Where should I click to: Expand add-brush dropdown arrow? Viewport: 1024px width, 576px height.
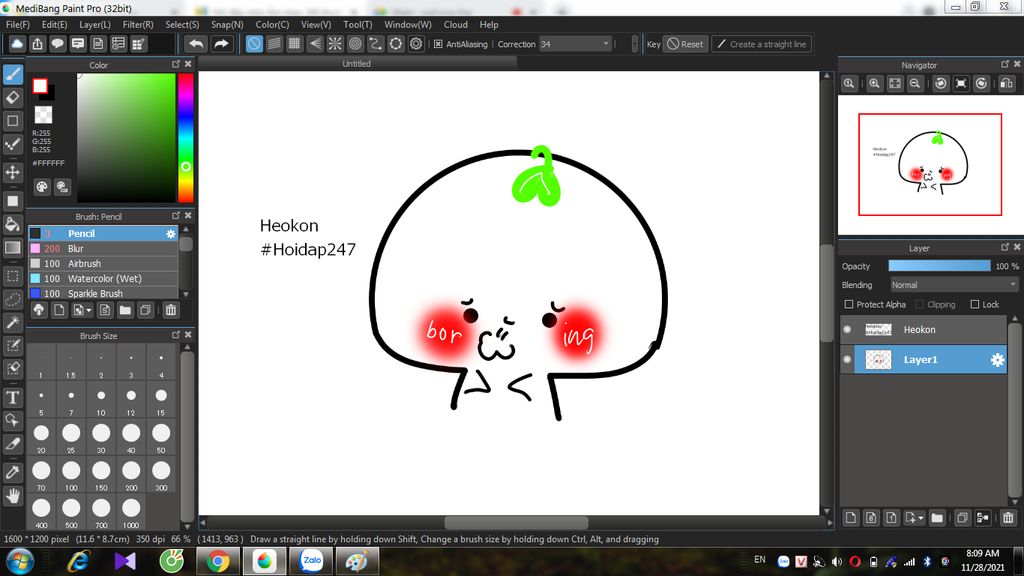point(89,311)
